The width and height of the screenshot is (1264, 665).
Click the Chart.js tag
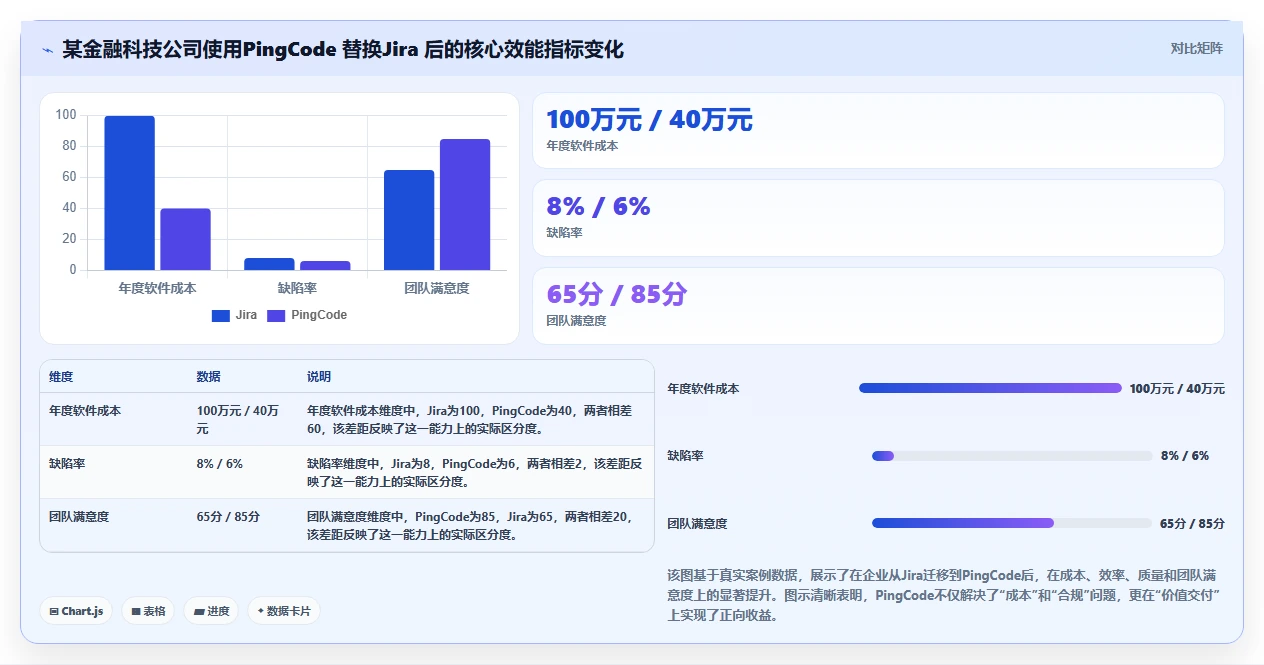point(76,611)
